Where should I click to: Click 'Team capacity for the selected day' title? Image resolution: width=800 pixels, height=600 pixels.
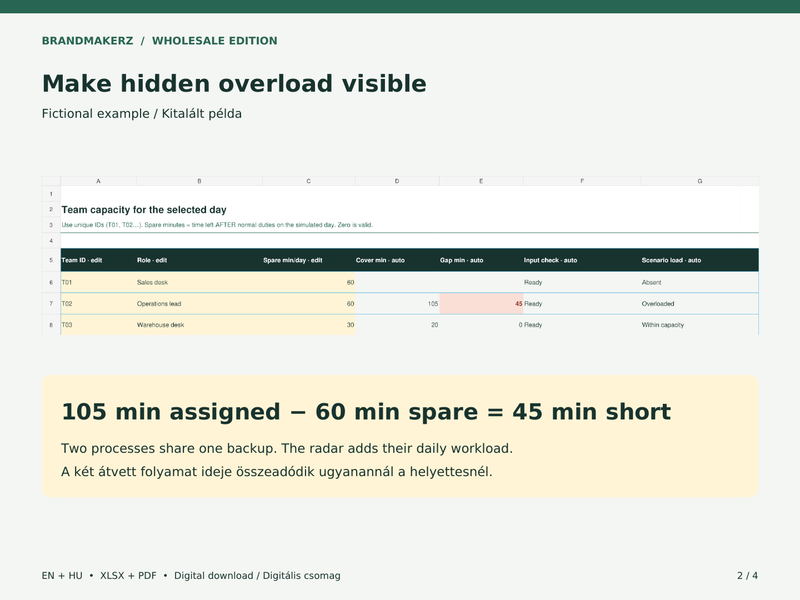click(144, 210)
